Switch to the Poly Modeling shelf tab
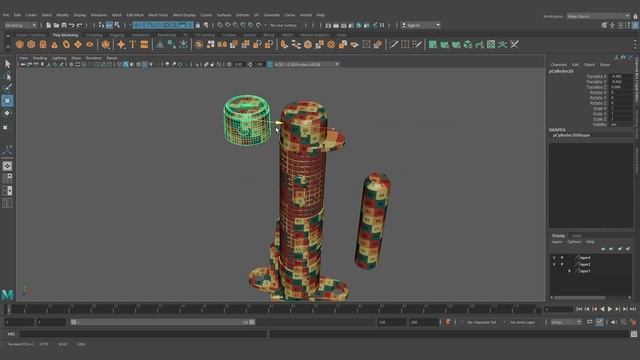The height and width of the screenshot is (360, 640). pyautogui.click(x=65, y=35)
